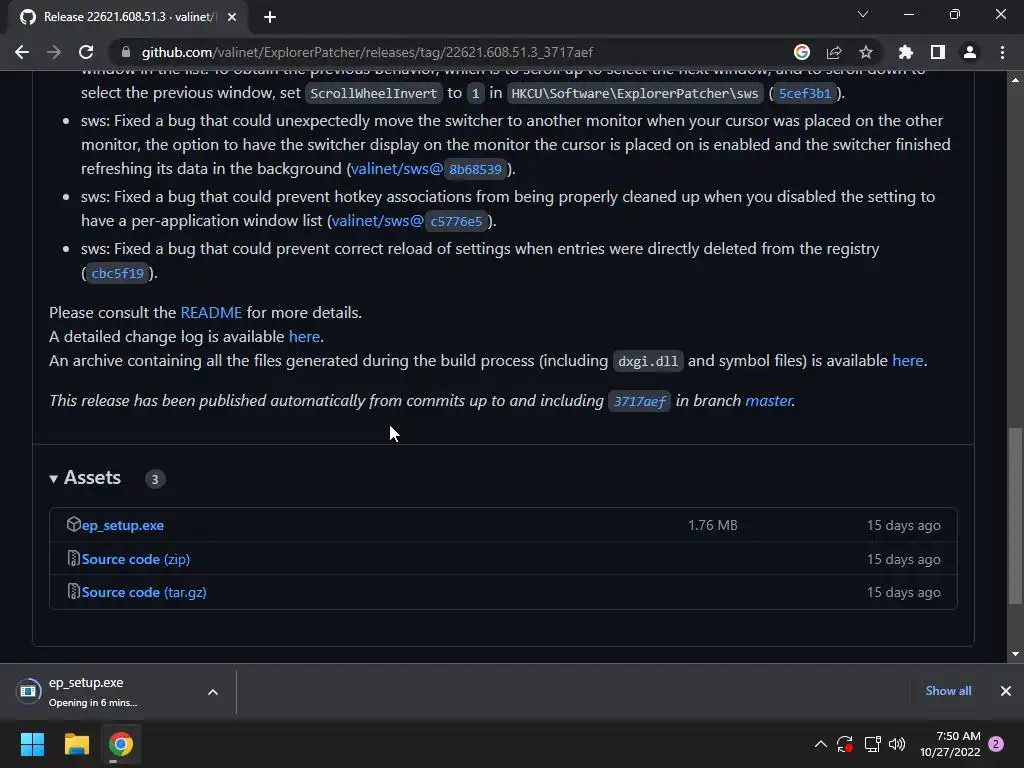The width and height of the screenshot is (1024, 768).
Task: Open the tab search dropdown arrow
Action: (863, 14)
